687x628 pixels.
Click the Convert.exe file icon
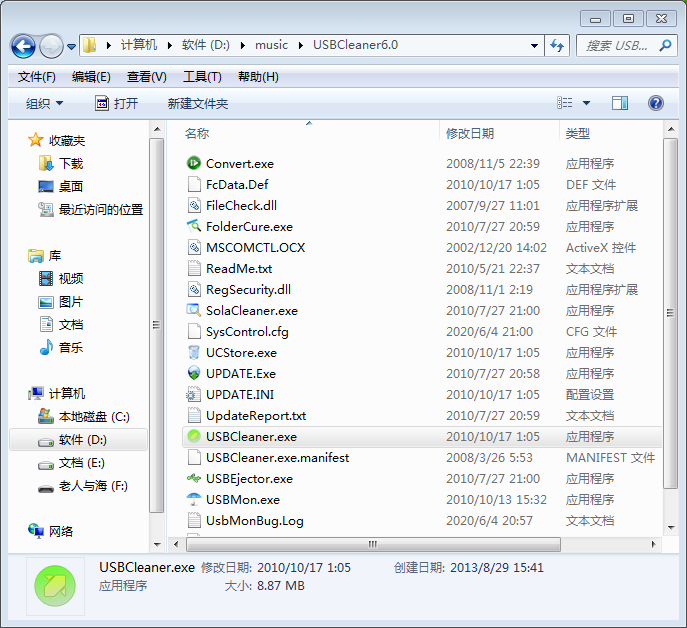pos(194,163)
